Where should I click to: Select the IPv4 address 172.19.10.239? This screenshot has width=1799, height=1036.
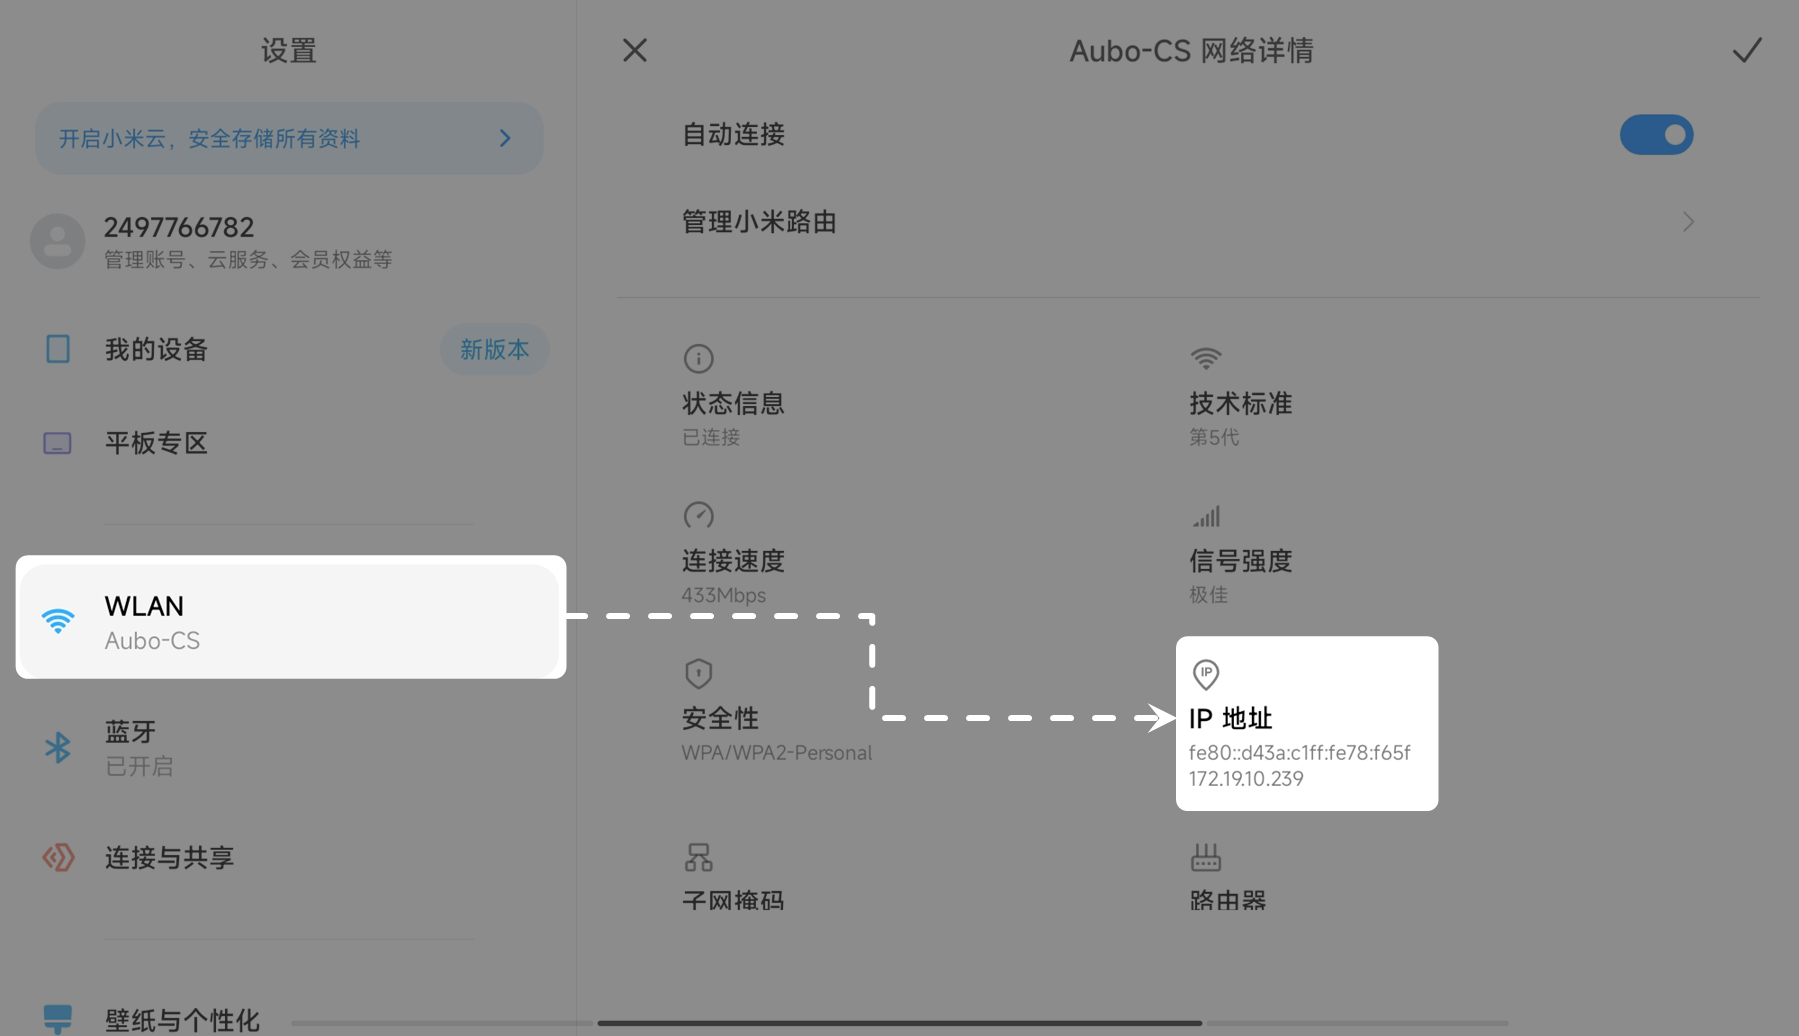(x=1246, y=778)
